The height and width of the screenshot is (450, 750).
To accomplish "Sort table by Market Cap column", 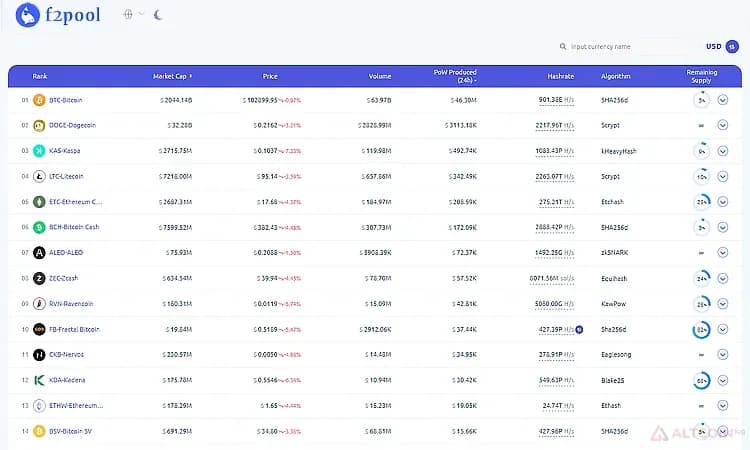I will [172, 76].
